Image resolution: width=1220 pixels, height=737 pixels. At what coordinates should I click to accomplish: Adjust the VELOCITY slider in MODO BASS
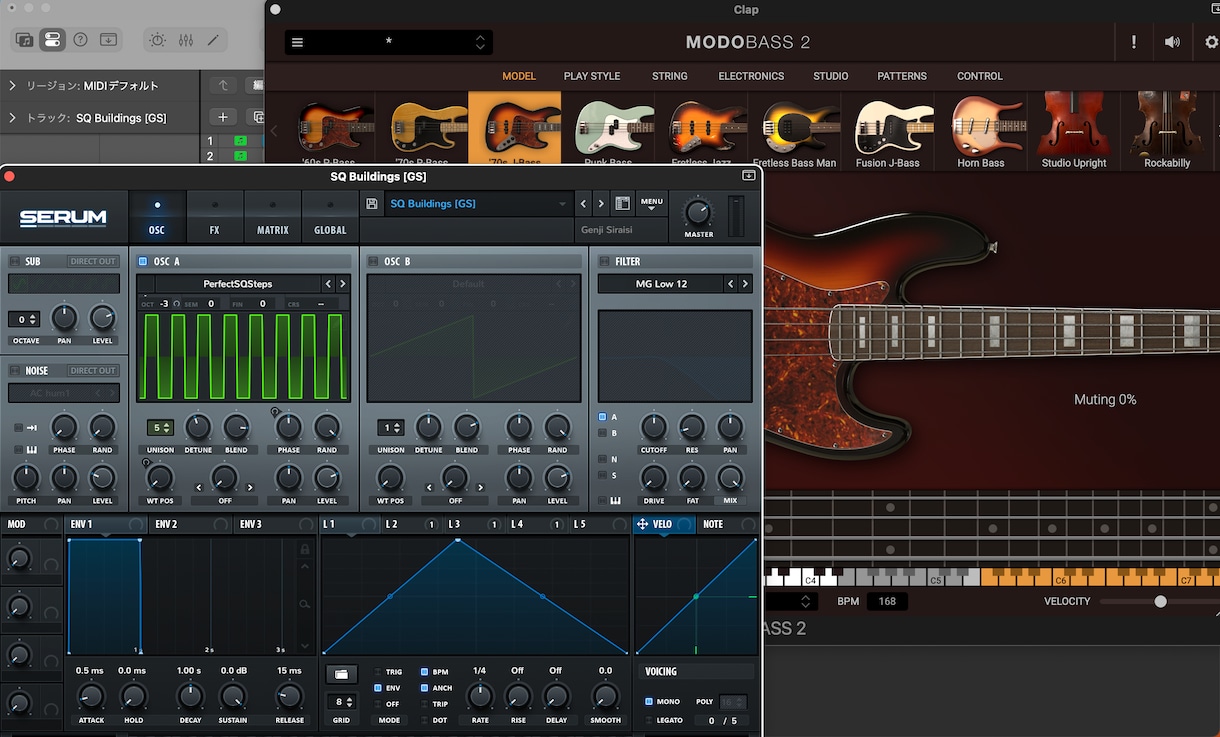point(1160,602)
